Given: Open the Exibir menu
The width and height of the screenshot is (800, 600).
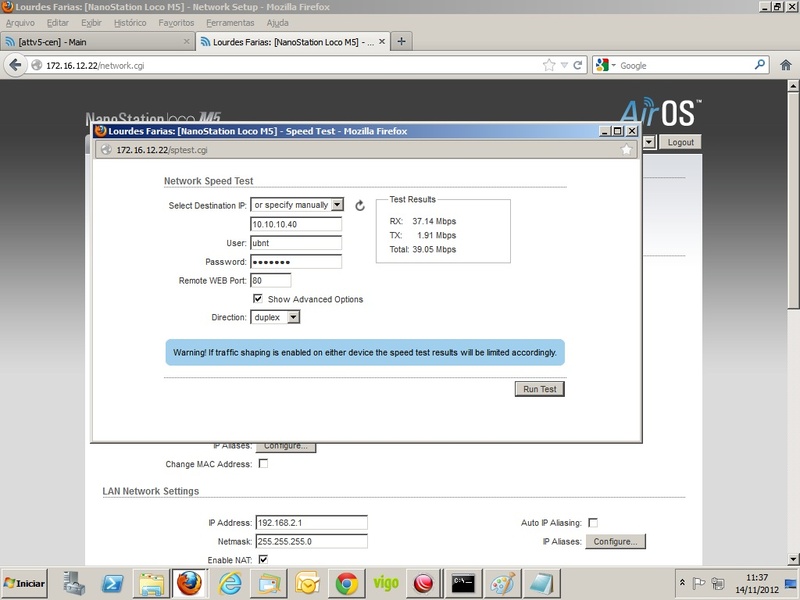Looking at the screenshot, I should pyautogui.click(x=91, y=23).
